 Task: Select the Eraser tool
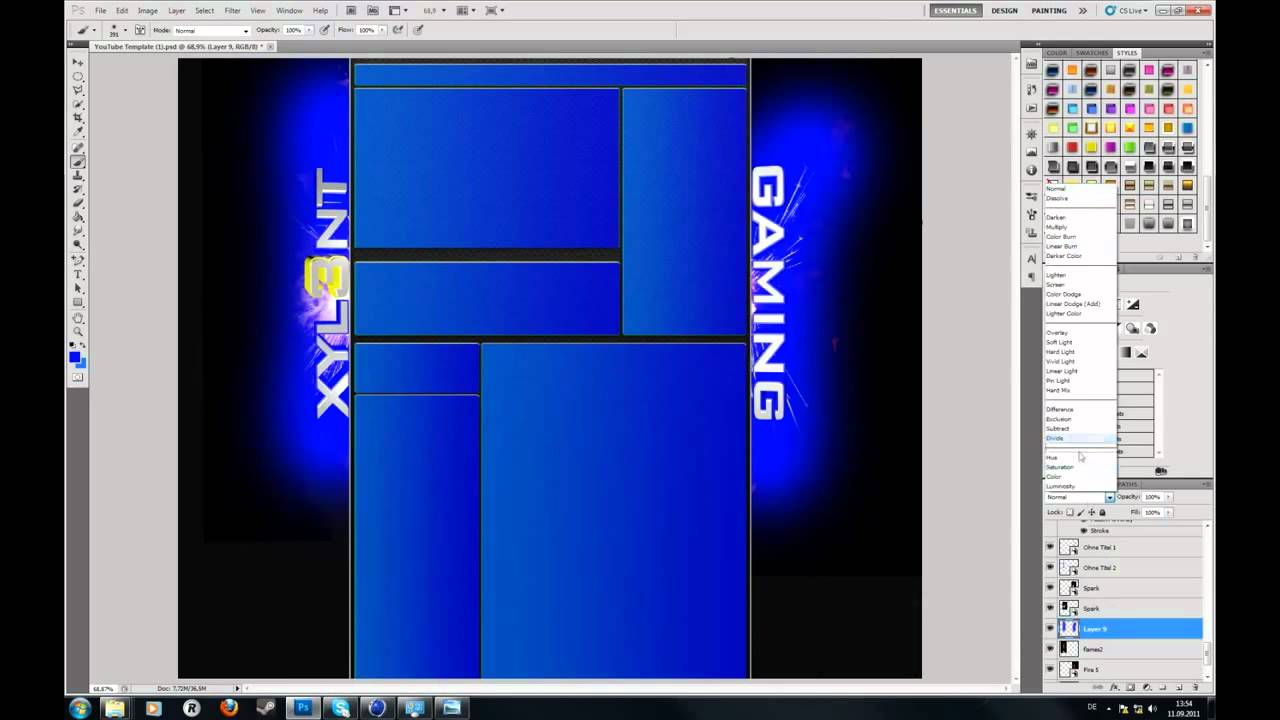click(x=78, y=203)
